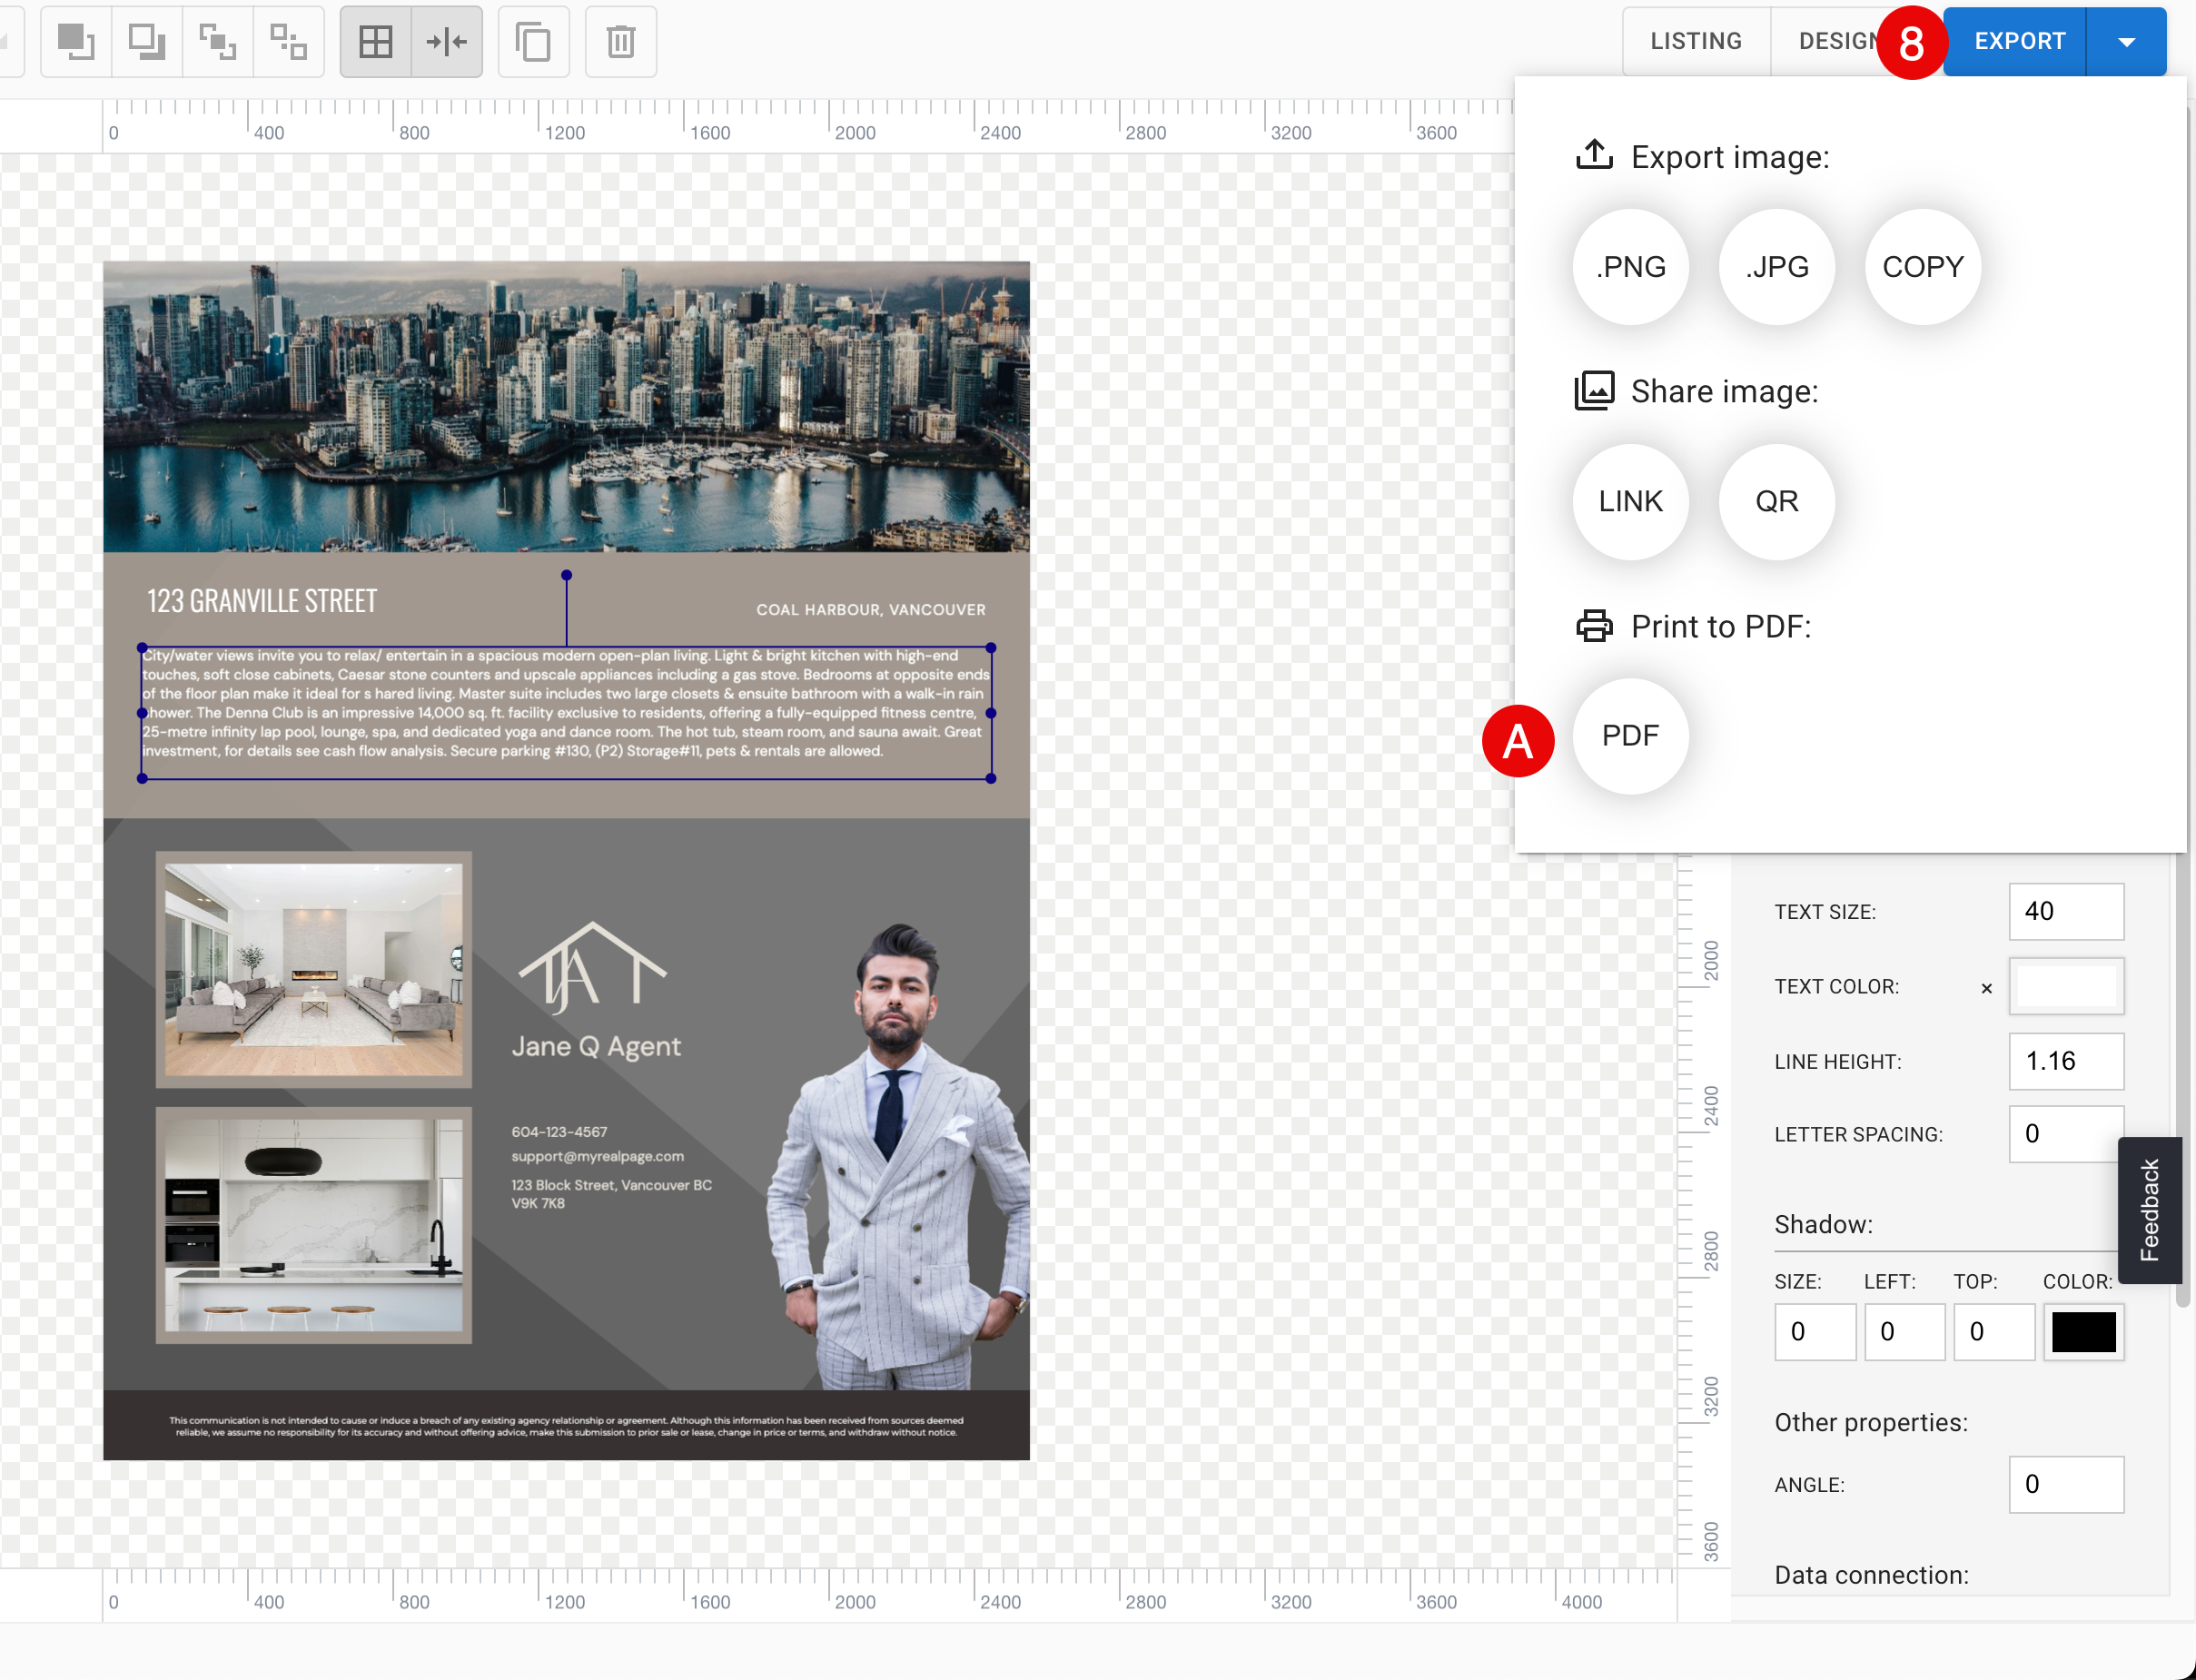This screenshot has width=2196, height=1680.
Task: Select the agent portrait photo
Action: [x=897, y=1156]
